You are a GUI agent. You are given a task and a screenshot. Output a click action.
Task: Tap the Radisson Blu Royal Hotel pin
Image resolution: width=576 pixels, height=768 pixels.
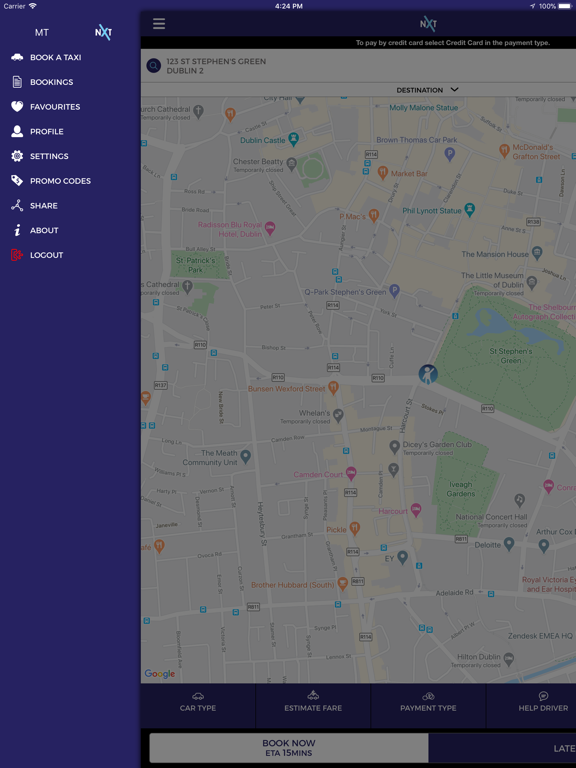pos(270,227)
